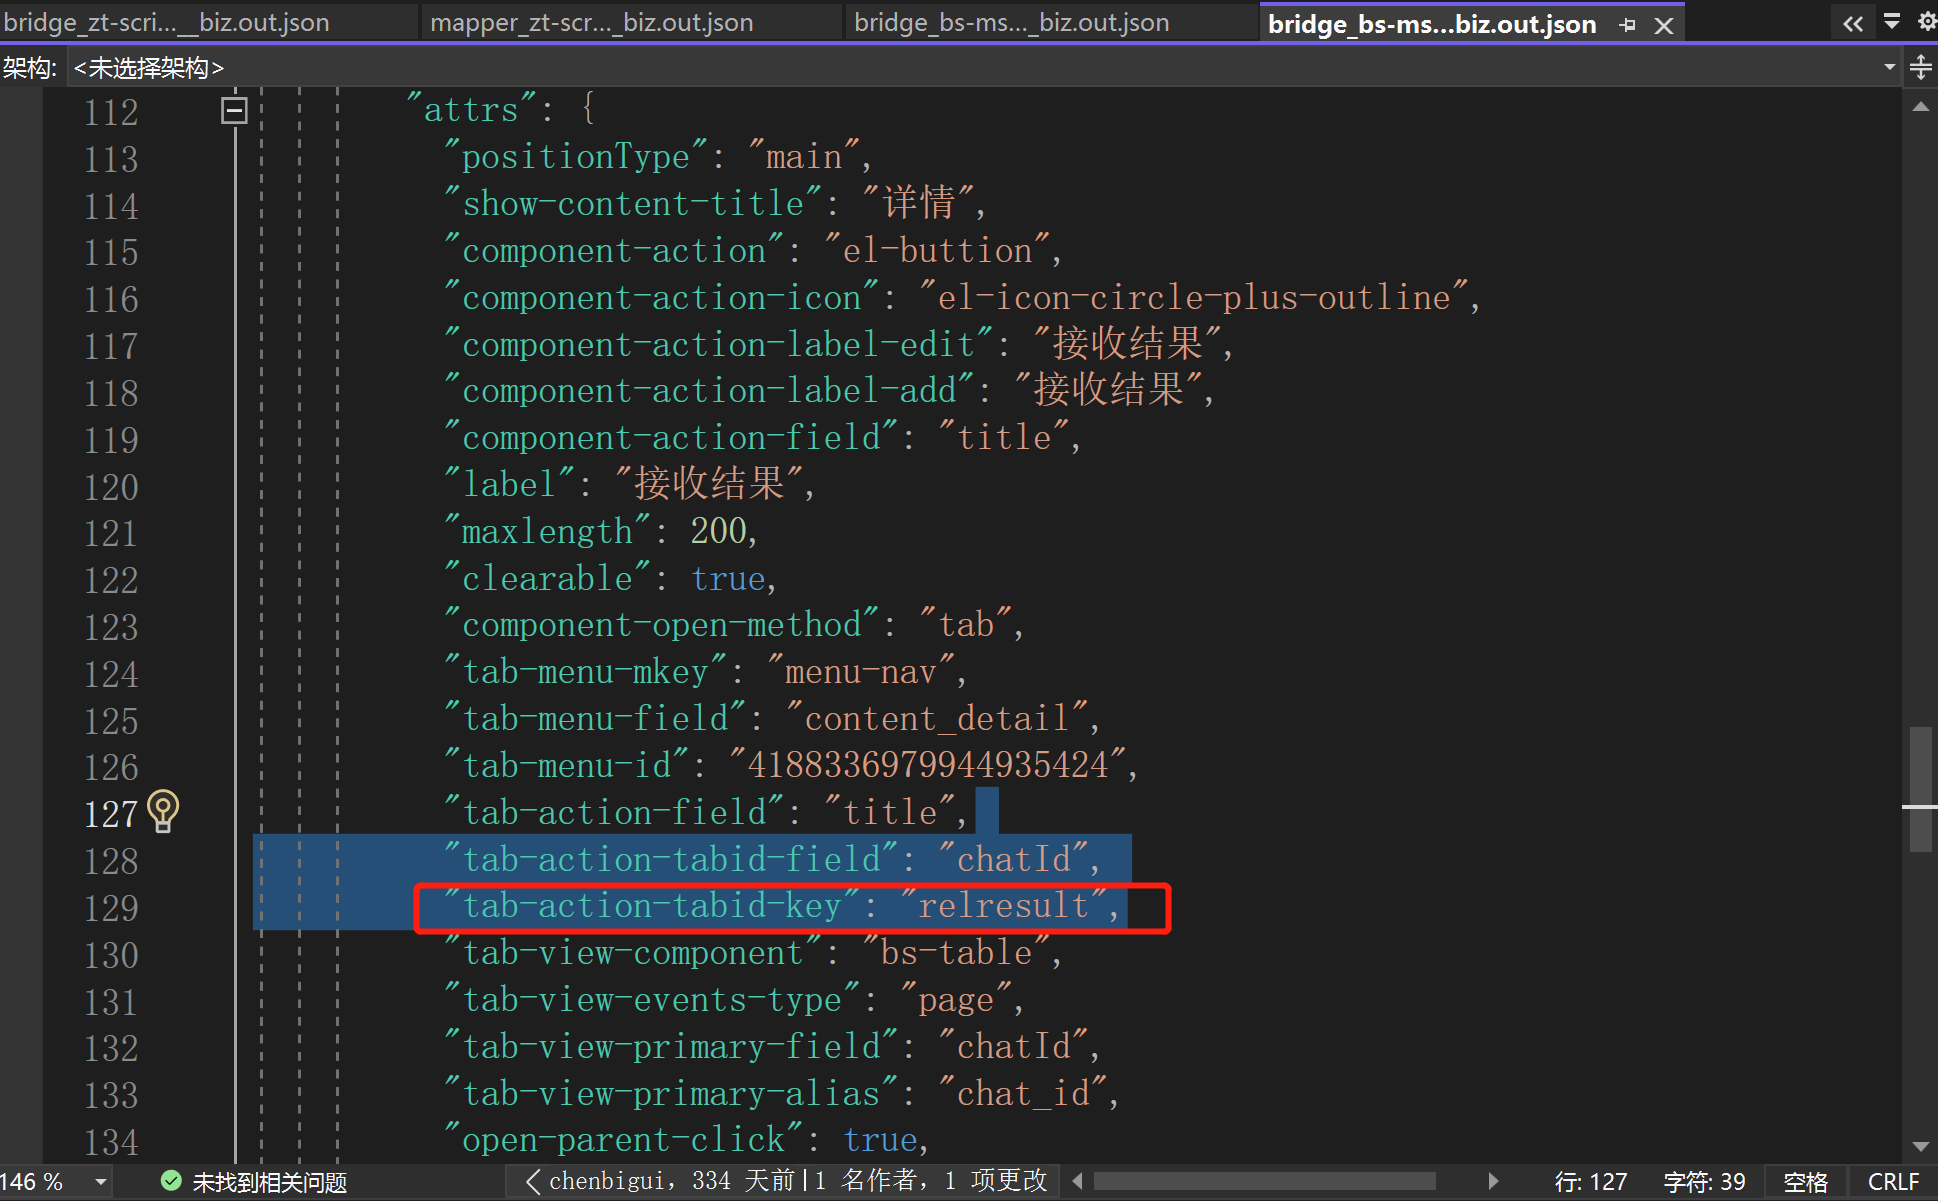
Task: Open the 146 % zoom dropdown
Action: tap(100, 1182)
